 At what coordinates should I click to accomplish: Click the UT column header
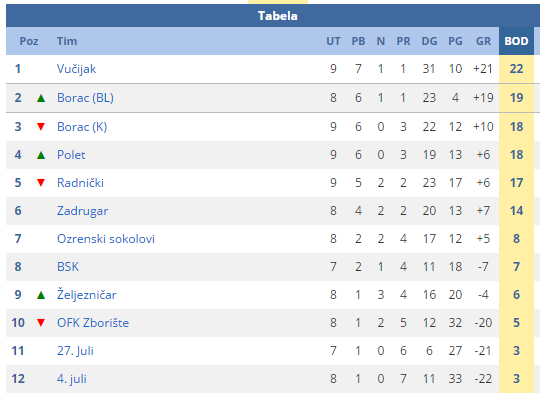333,41
